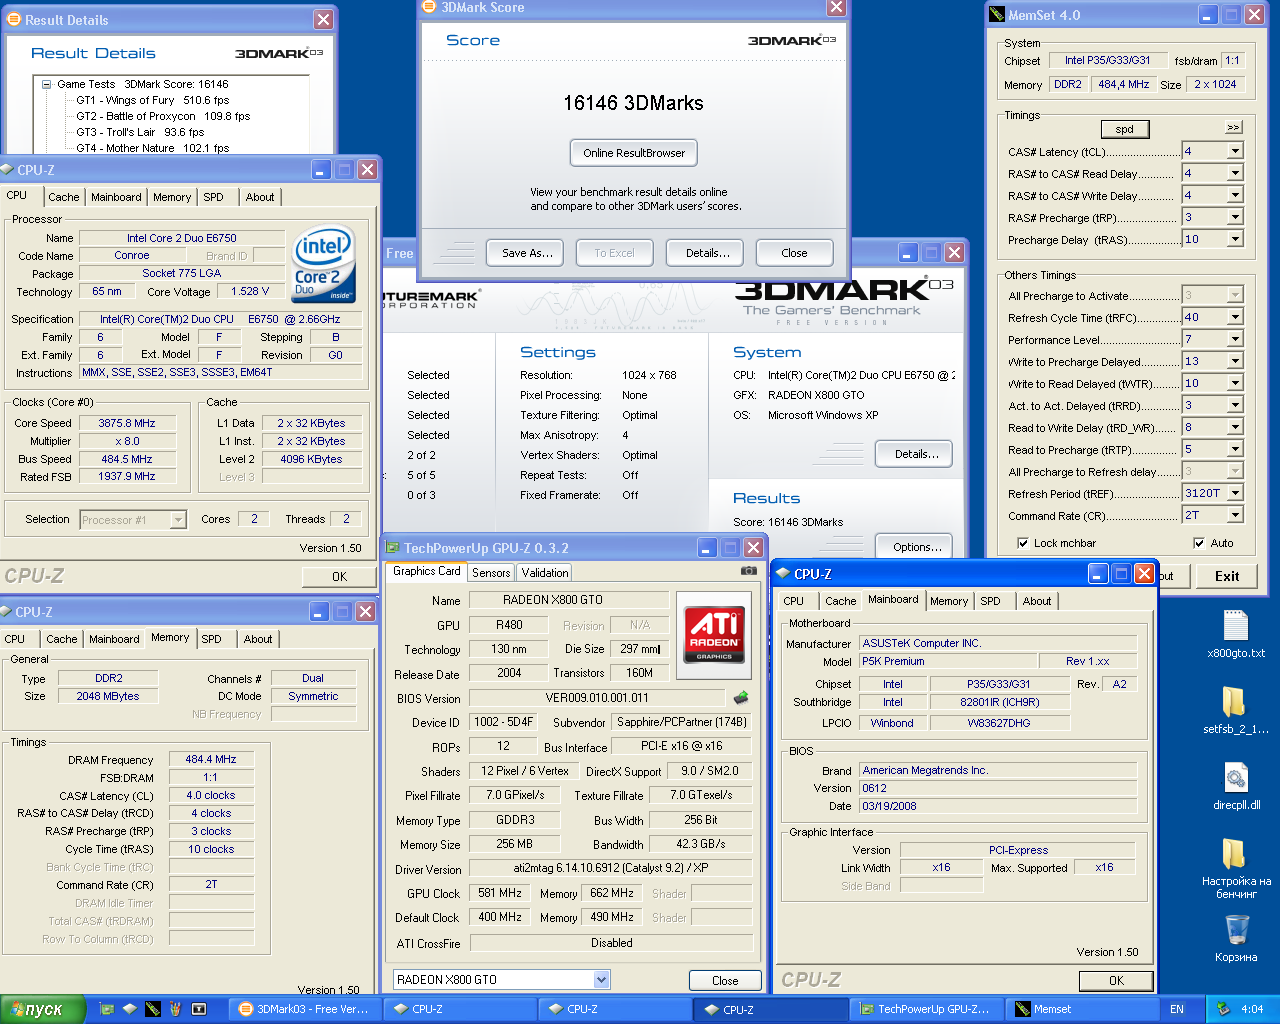Viewport: 1280px width, 1024px height.
Task: Click the ASUSTeK Computer INC. manufacturer value
Action: pyautogui.click(x=997, y=643)
